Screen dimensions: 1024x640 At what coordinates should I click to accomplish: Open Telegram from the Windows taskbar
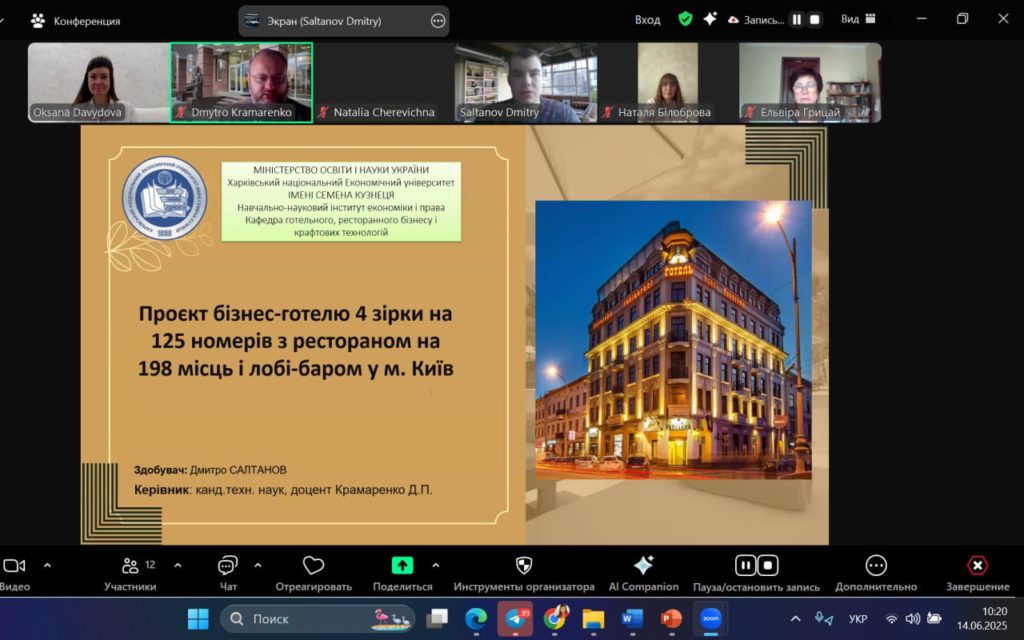516,619
